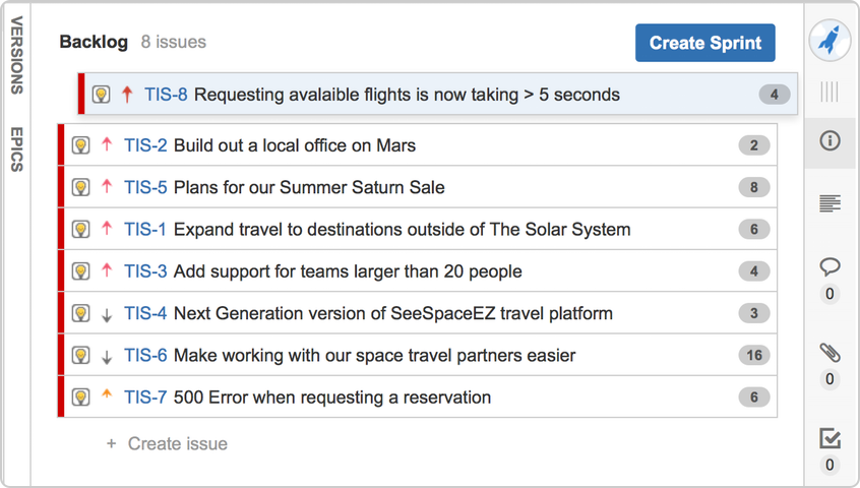Open the TIS-2 issue key link
The image size is (860, 488).
[145, 145]
